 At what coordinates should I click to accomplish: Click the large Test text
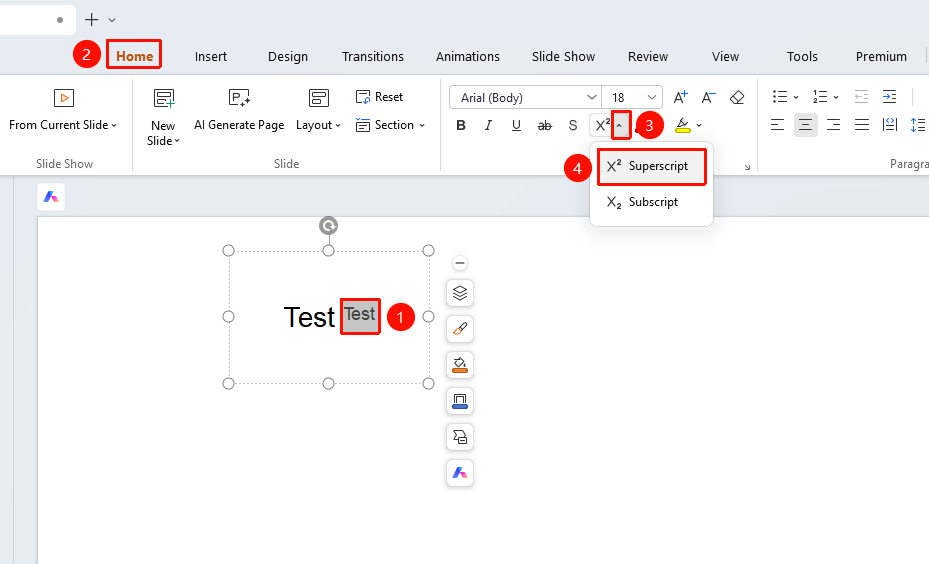click(309, 318)
